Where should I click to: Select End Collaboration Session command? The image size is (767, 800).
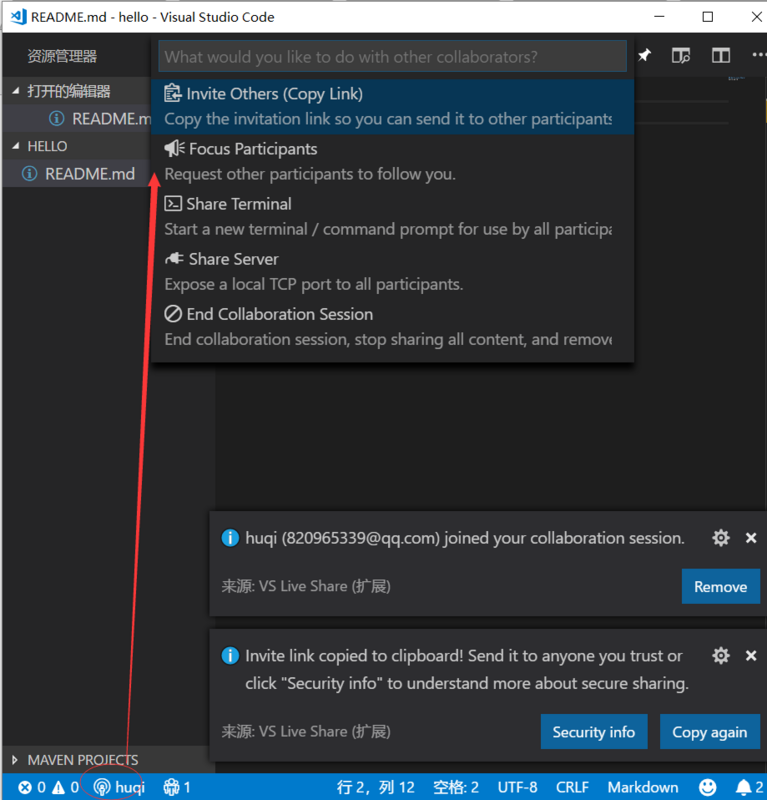392,327
